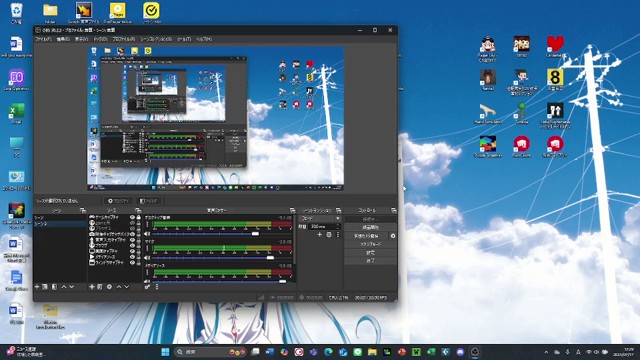The image size is (640, 360).
Task: Open the シーンコレクション(S) menu
Action: [x=156, y=39]
